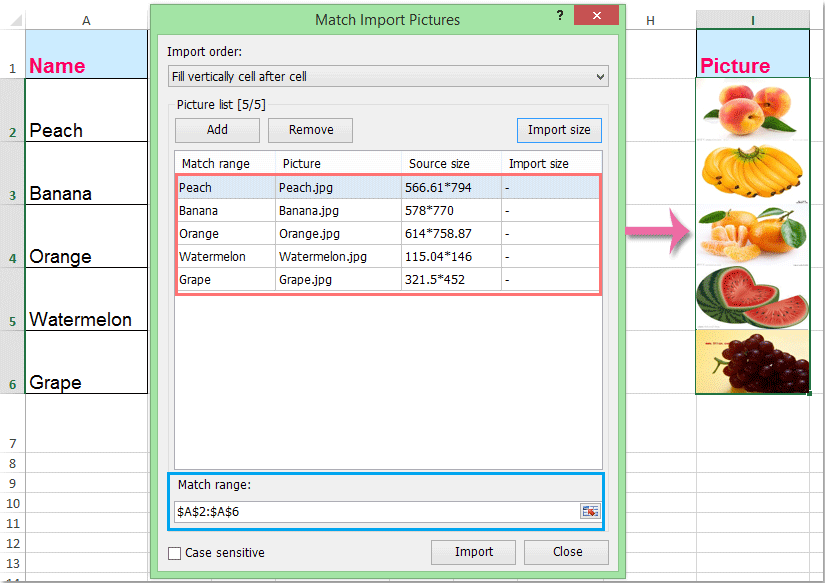Open the Import order dropdown
The width and height of the screenshot is (825, 583).
[x=598, y=76]
